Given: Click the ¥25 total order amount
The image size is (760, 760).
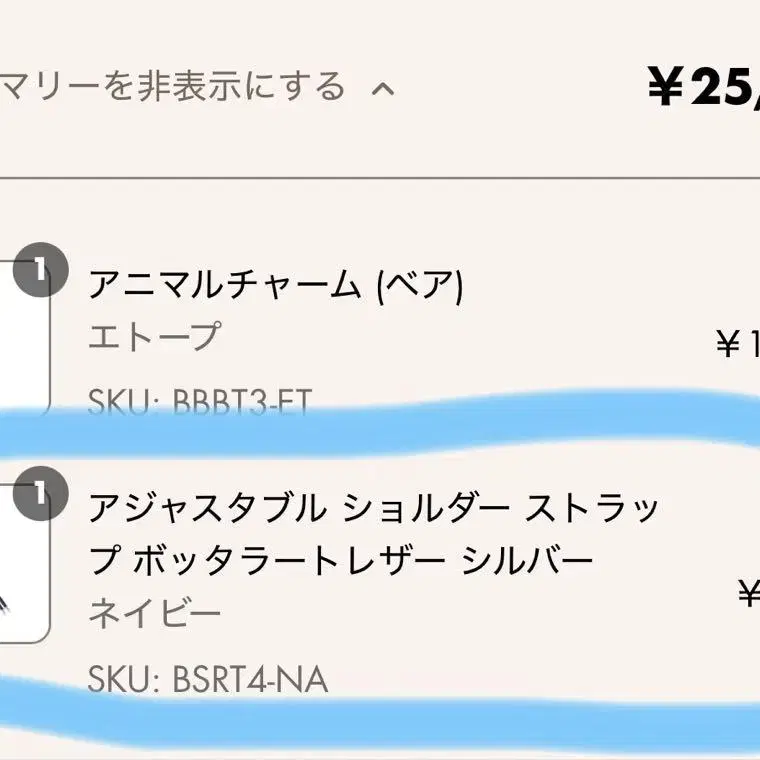Looking at the screenshot, I should point(704,87).
